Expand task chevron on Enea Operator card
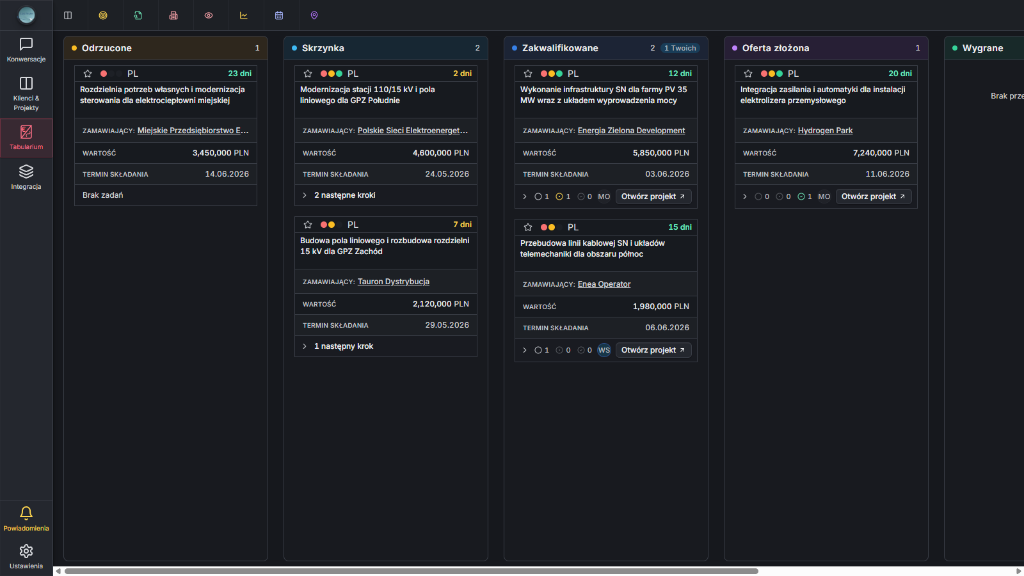This screenshot has height=576, width=1024. coord(524,350)
